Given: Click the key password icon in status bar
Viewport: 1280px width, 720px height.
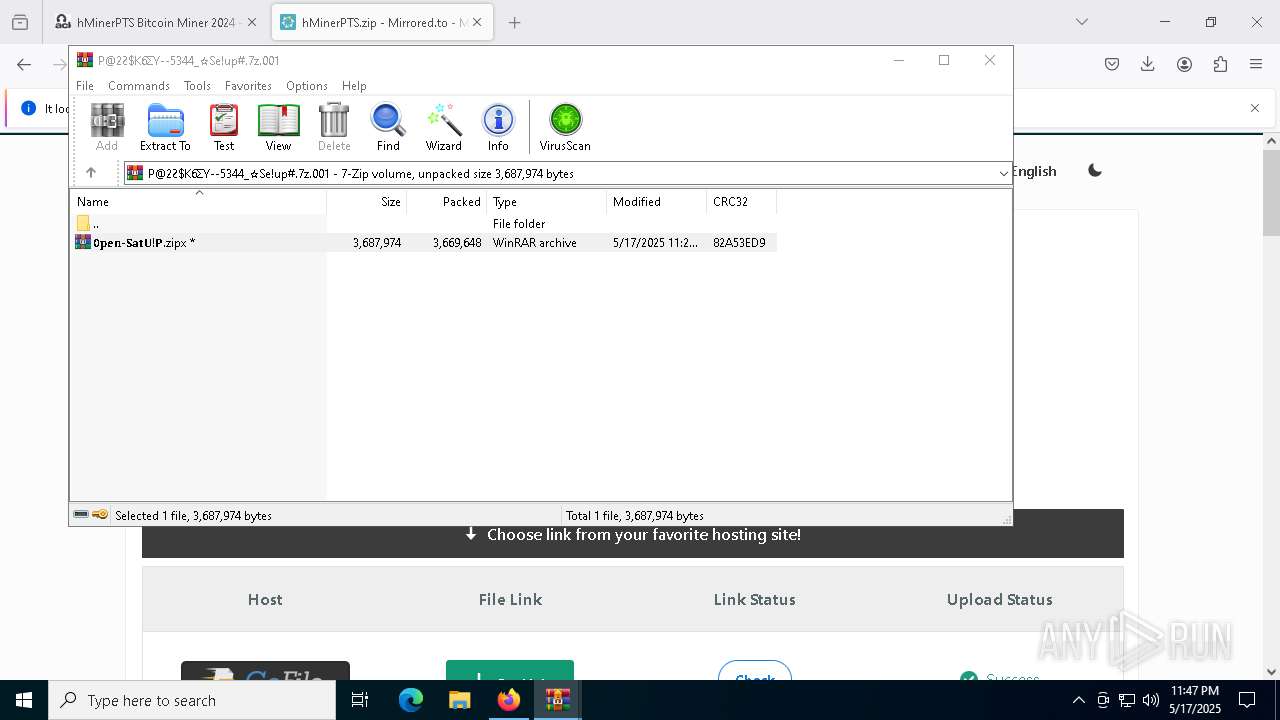Looking at the screenshot, I should click(100, 515).
